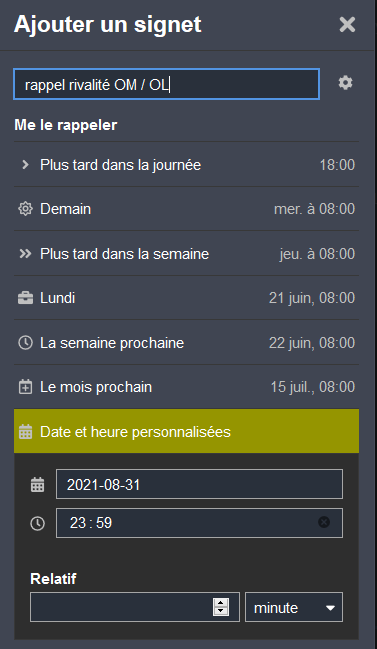The height and width of the screenshot is (649, 377).
Task: Open bookmark options gear icon
Action: [x=346, y=83]
